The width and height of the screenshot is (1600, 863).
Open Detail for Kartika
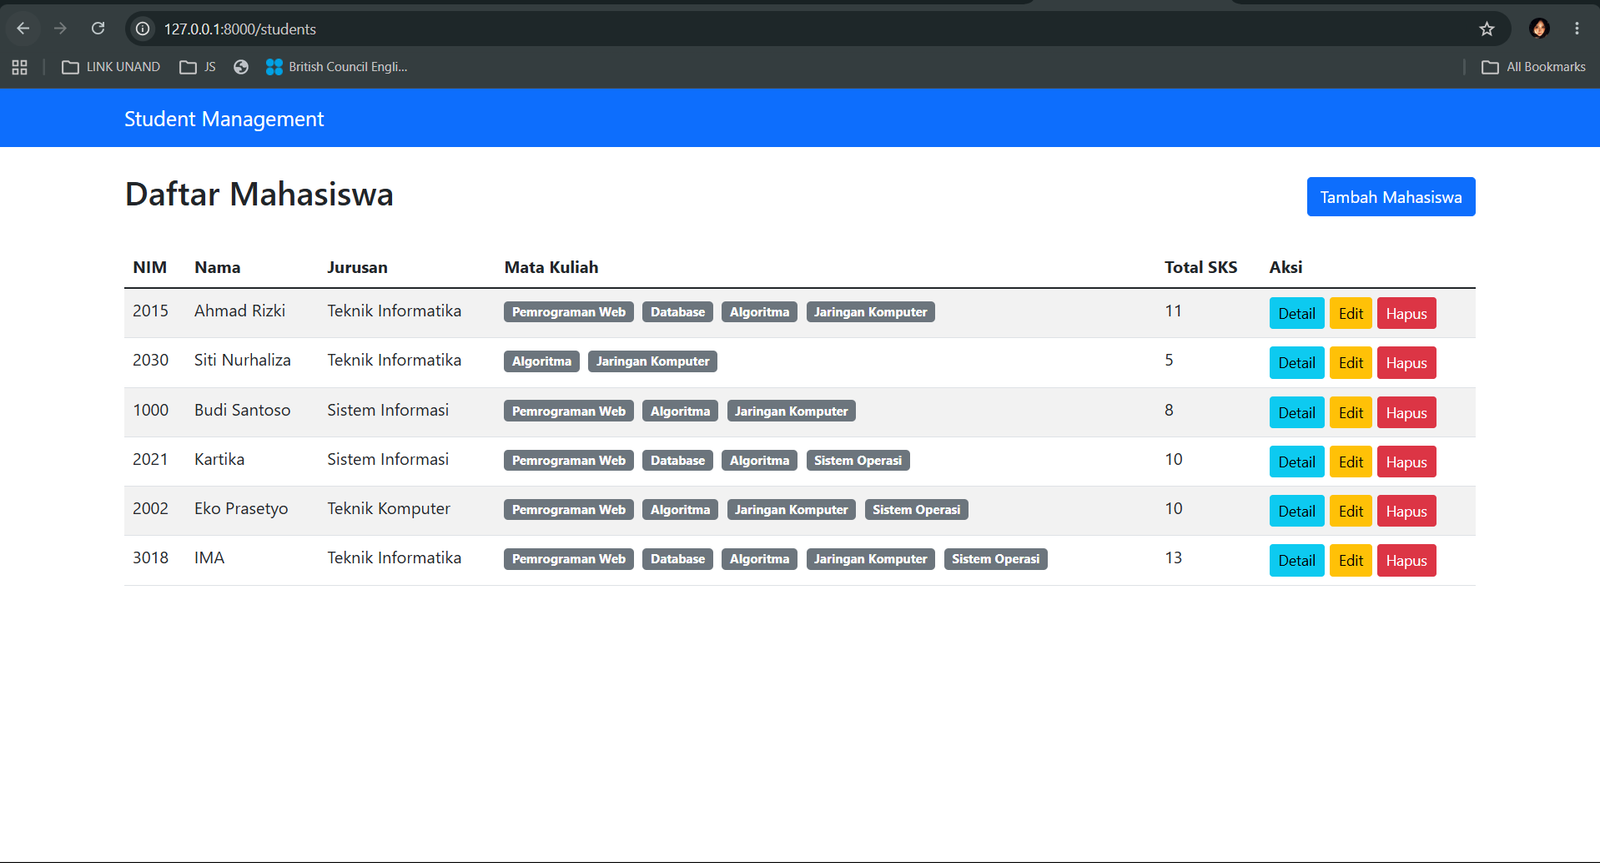(1297, 462)
